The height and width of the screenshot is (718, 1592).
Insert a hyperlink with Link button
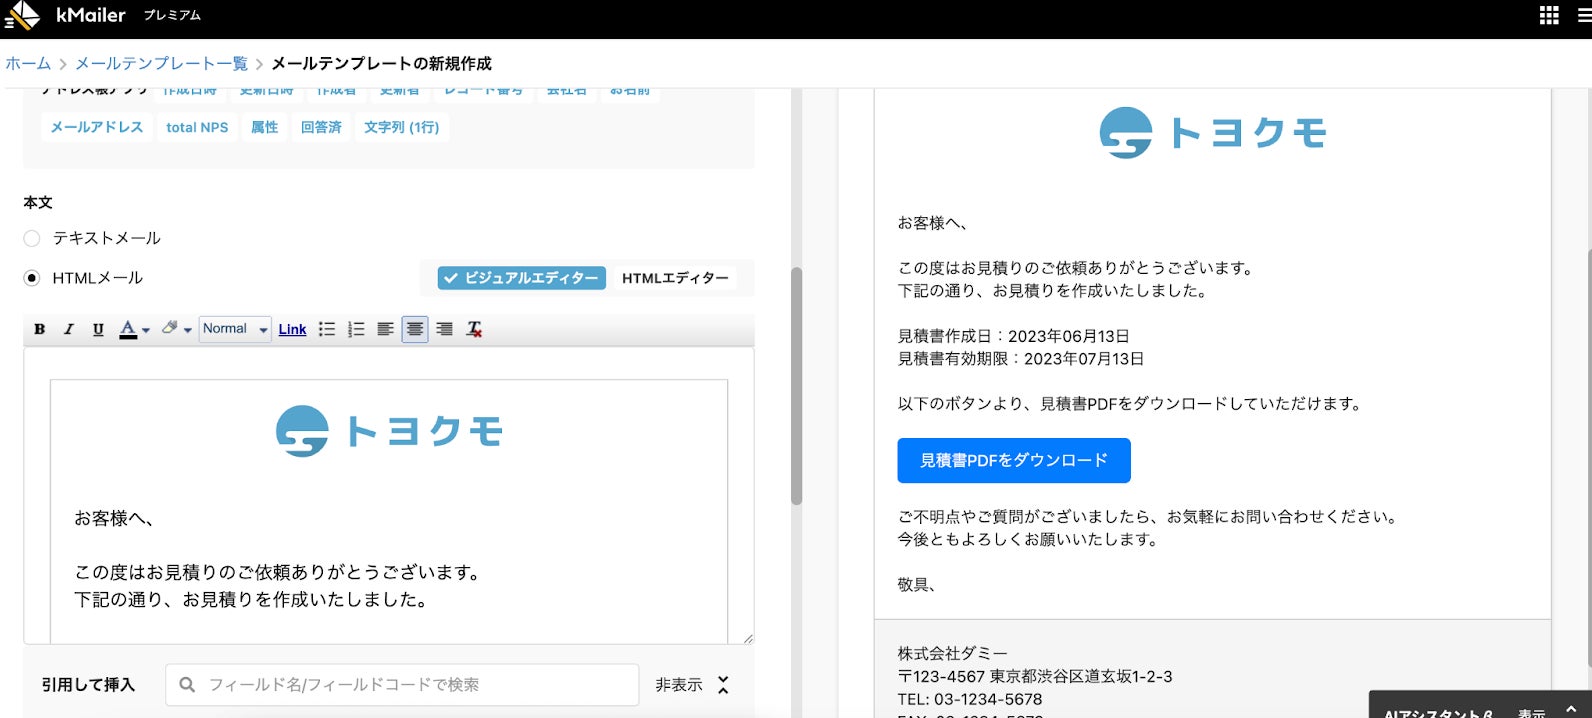292,329
